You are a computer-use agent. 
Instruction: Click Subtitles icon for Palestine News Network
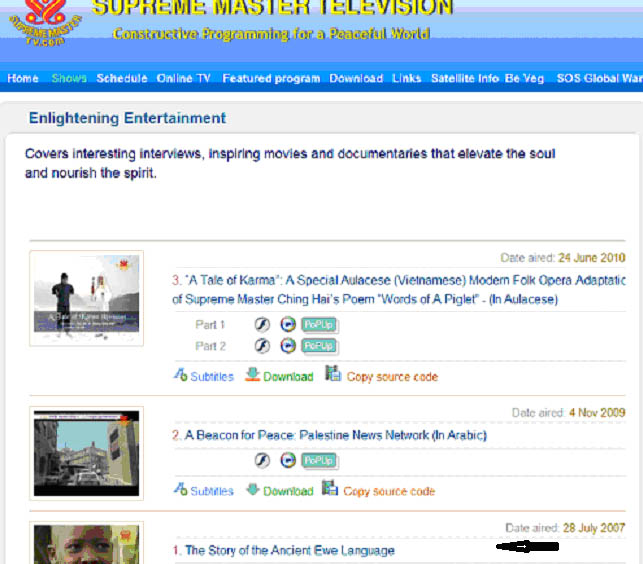(x=180, y=489)
